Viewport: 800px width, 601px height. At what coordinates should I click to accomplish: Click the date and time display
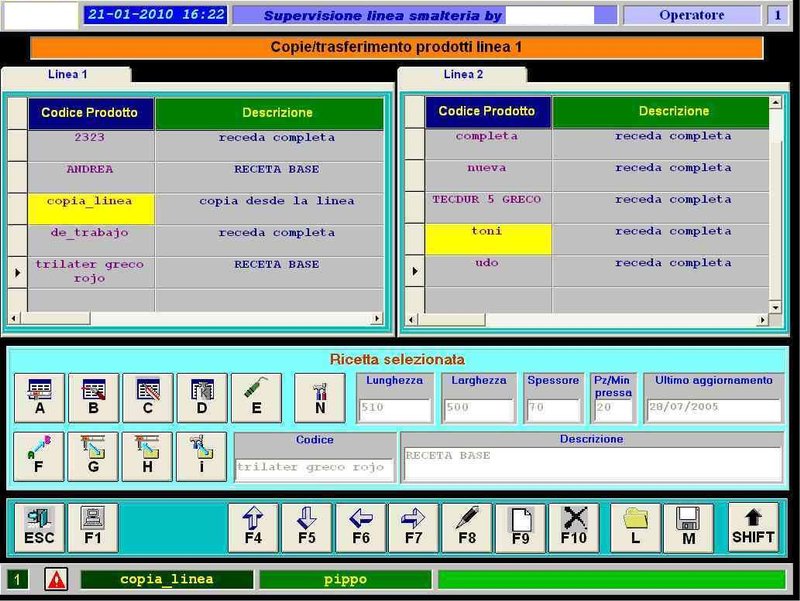[x=156, y=15]
